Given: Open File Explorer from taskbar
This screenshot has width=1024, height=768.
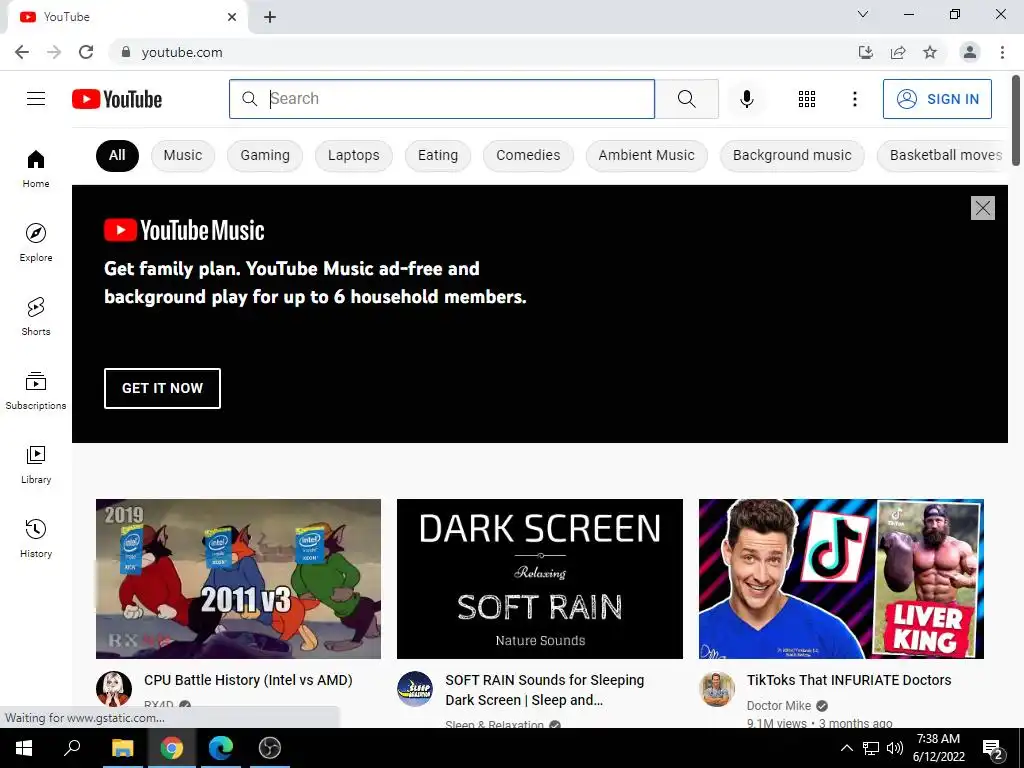Looking at the screenshot, I should [122, 748].
